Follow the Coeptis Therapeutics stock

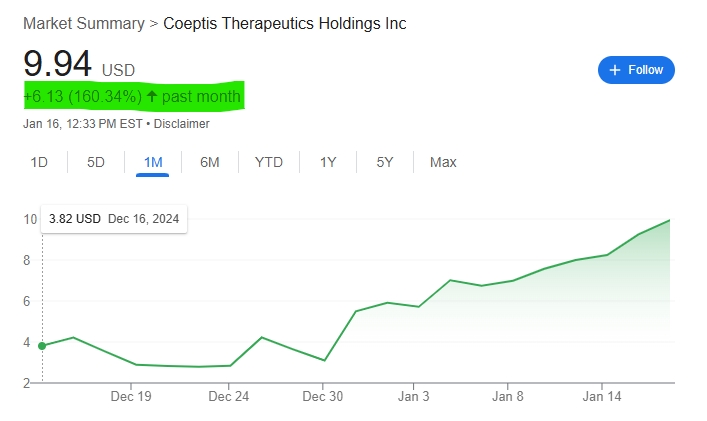point(636,70)
